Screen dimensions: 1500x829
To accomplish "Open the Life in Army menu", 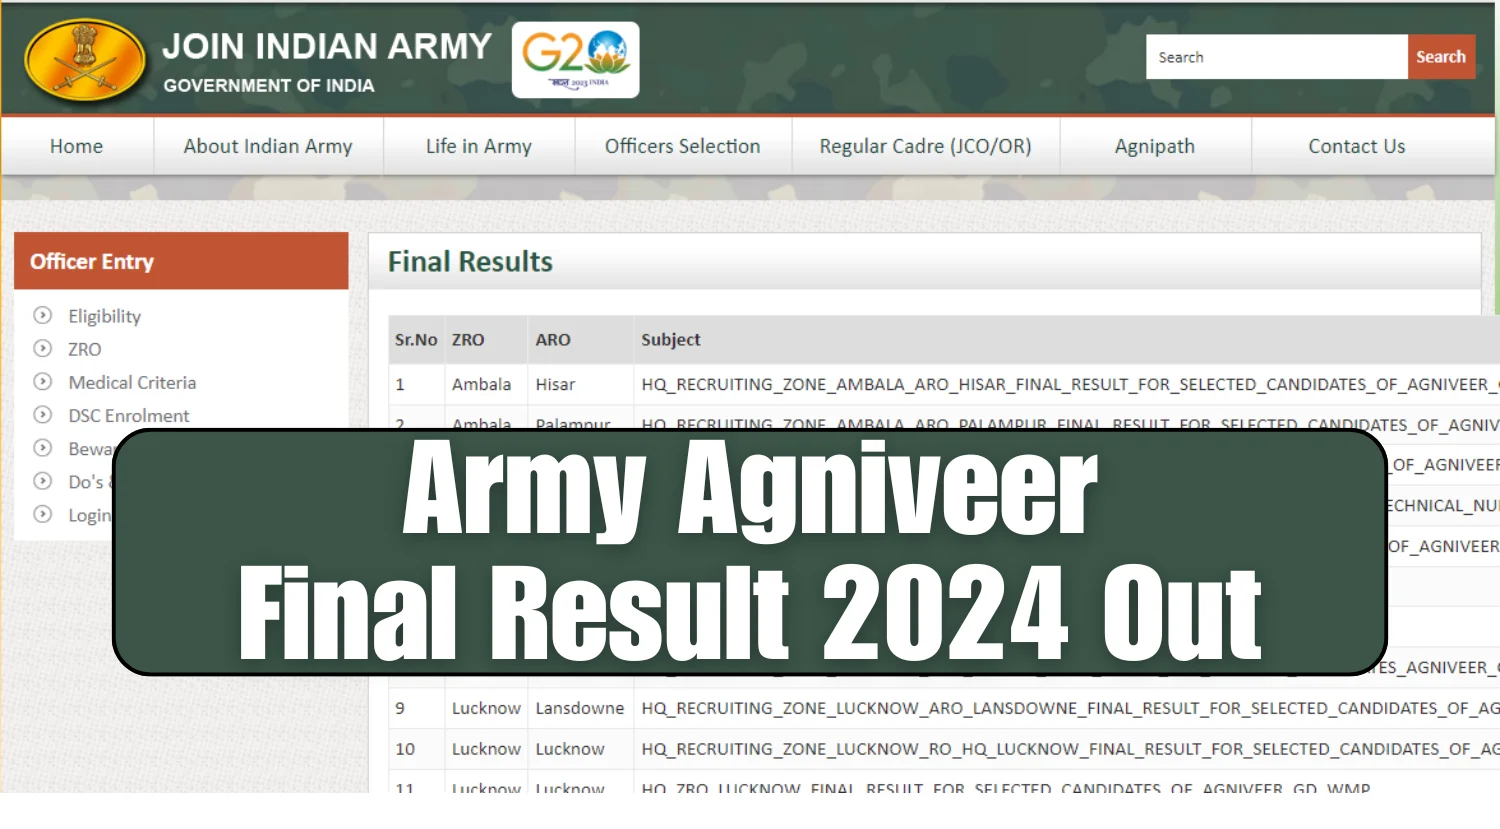I will (479, 146).
